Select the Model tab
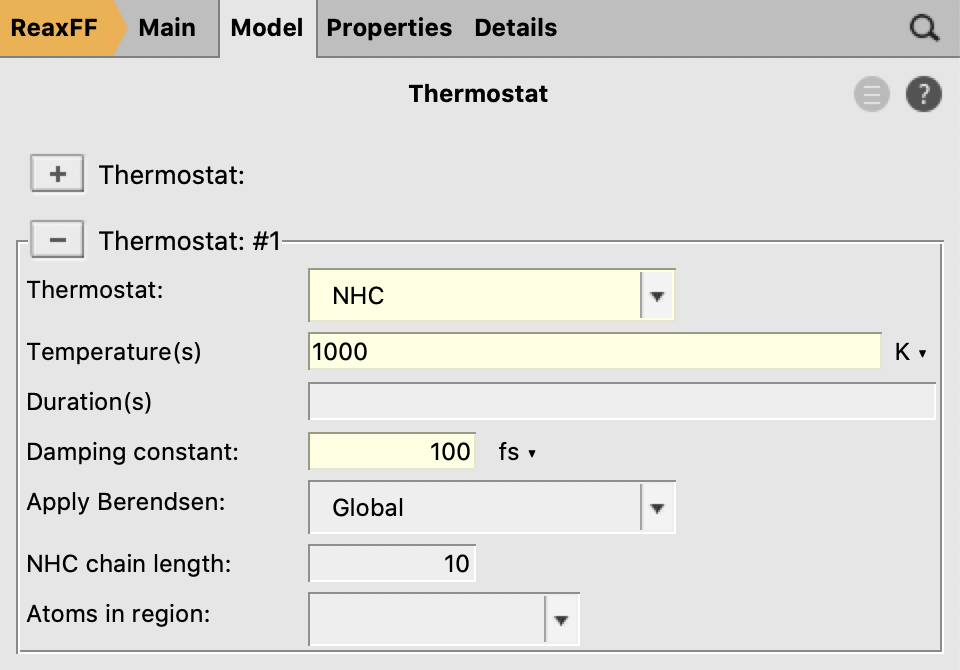The height and width of the screenshot is (670, 960). click(x=266, y=28)
